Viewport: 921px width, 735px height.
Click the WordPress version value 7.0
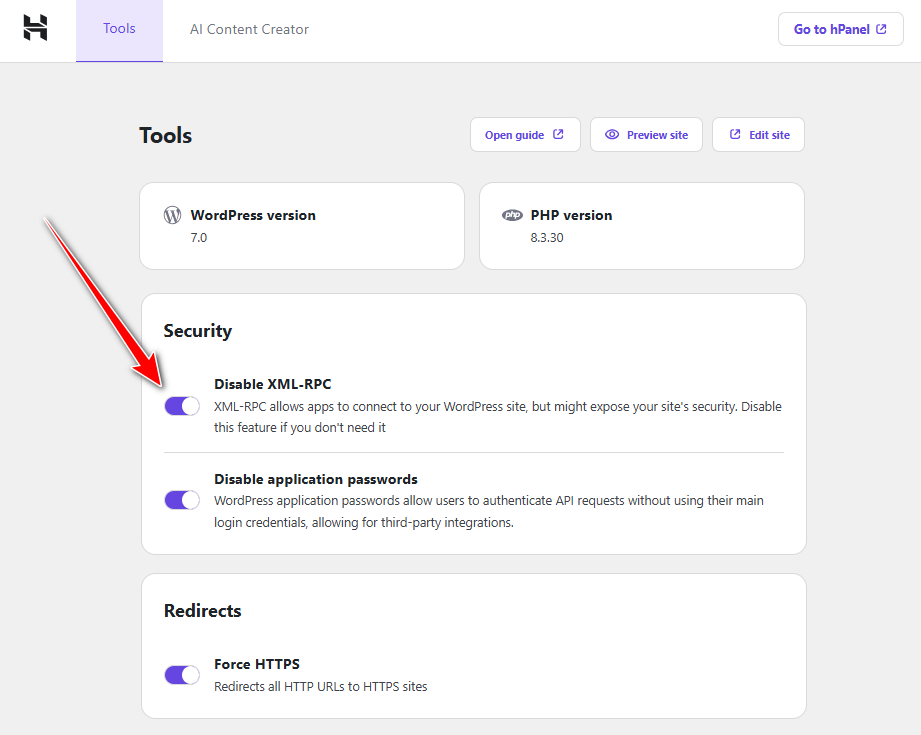pyautogui.click(x=199, y=237)
